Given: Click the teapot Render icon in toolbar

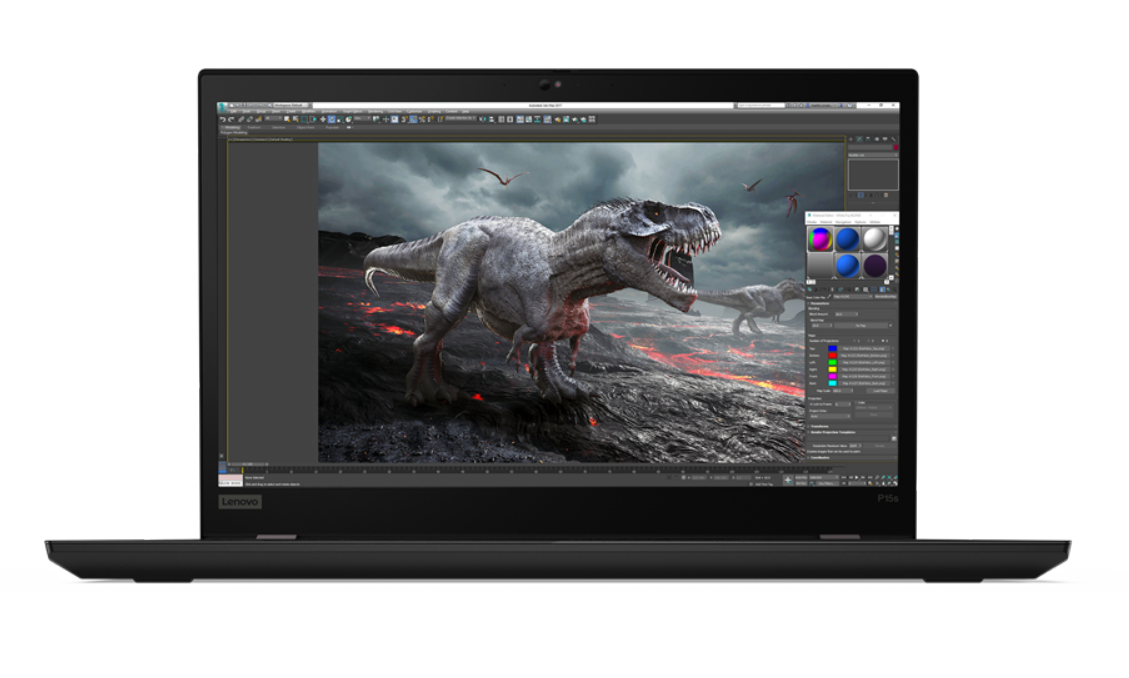Looking at the screenshot, I should coord(575,119).
